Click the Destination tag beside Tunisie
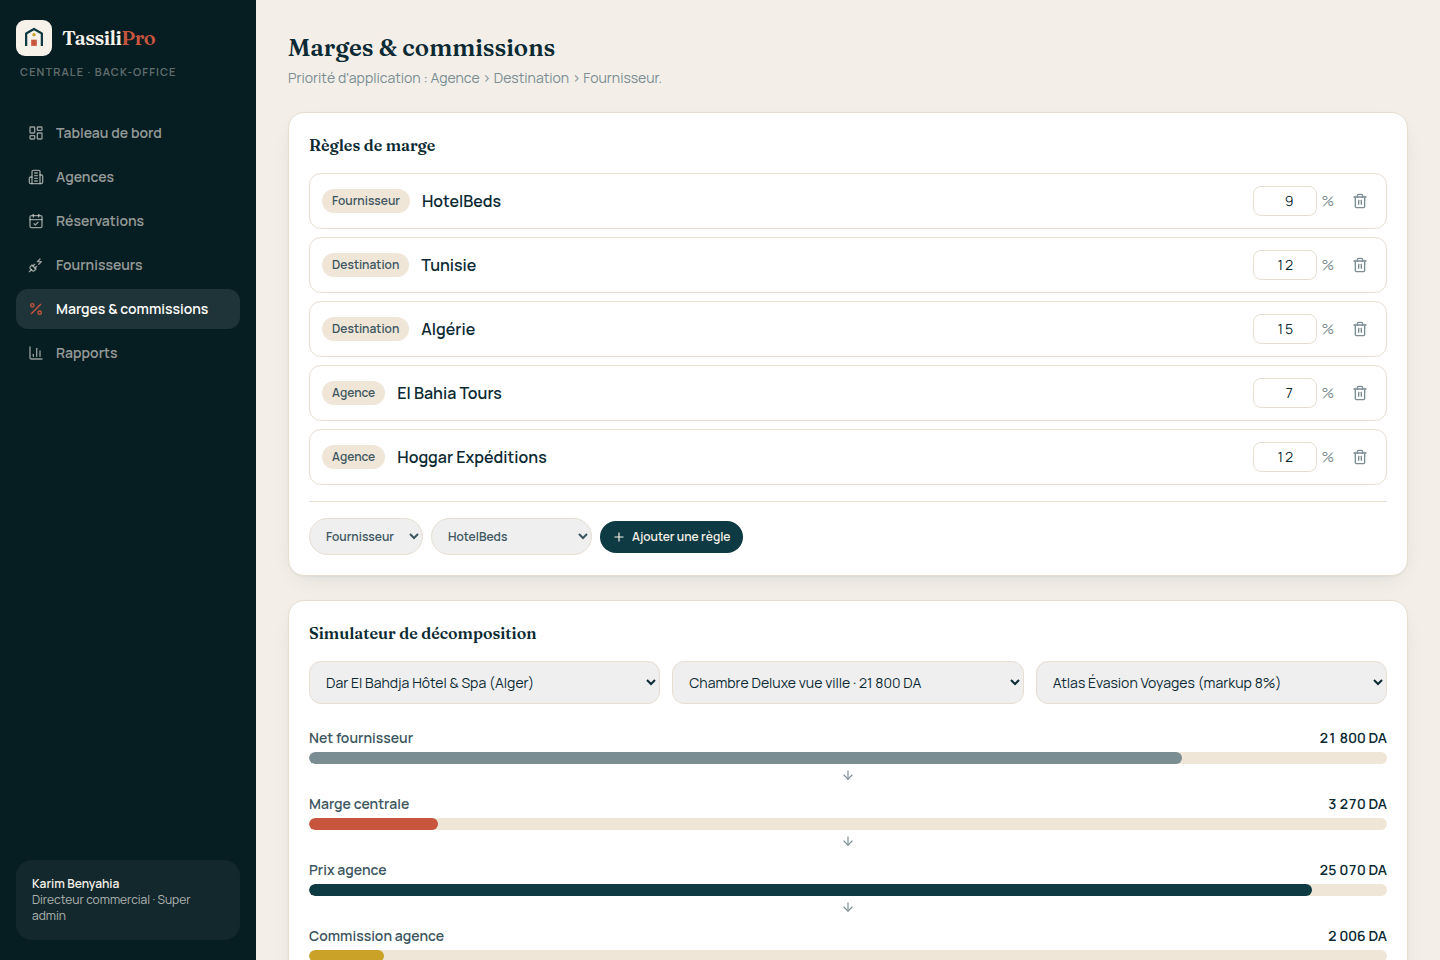Viewport: 1440px width, 960px height. 366,265
